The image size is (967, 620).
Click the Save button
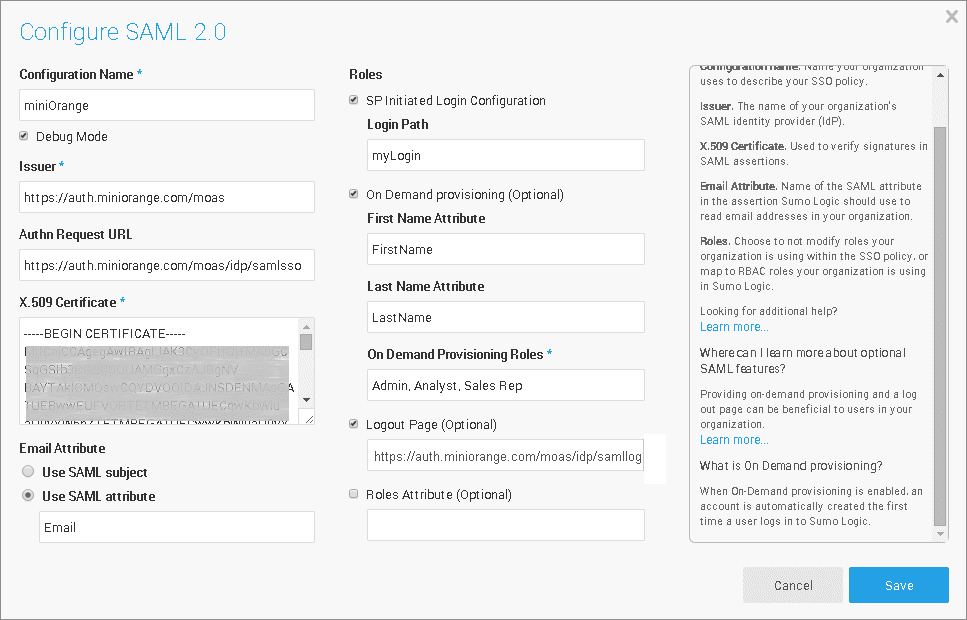[x=899, y=585]
